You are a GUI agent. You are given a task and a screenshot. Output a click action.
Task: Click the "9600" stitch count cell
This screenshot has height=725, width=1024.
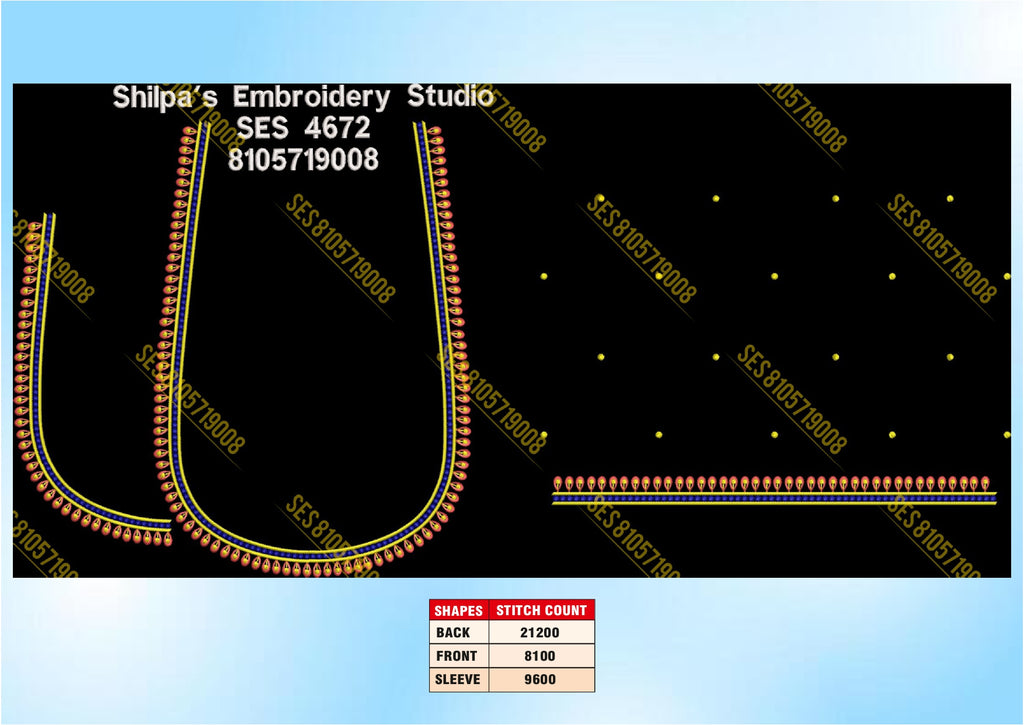pyautogui.click(x=541, y=679)
